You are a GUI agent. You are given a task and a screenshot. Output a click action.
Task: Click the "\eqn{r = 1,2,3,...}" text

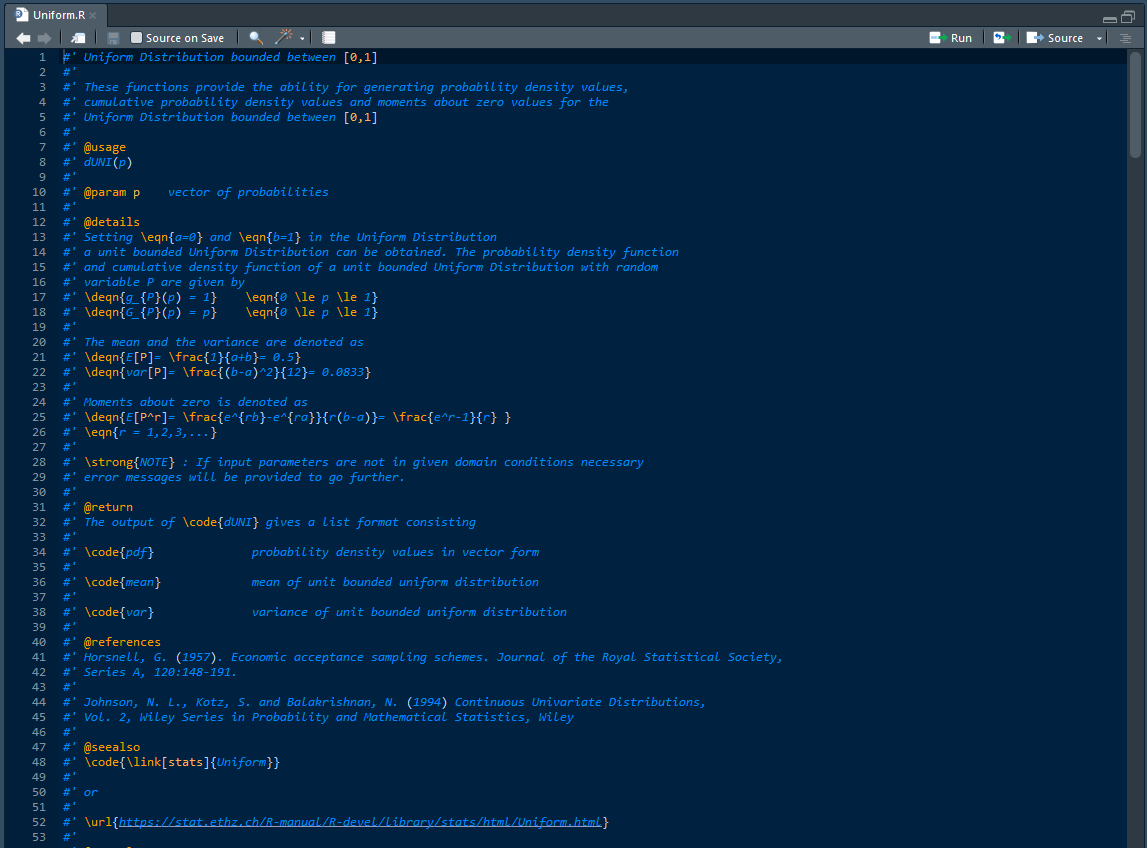click(x=150, y=432)
